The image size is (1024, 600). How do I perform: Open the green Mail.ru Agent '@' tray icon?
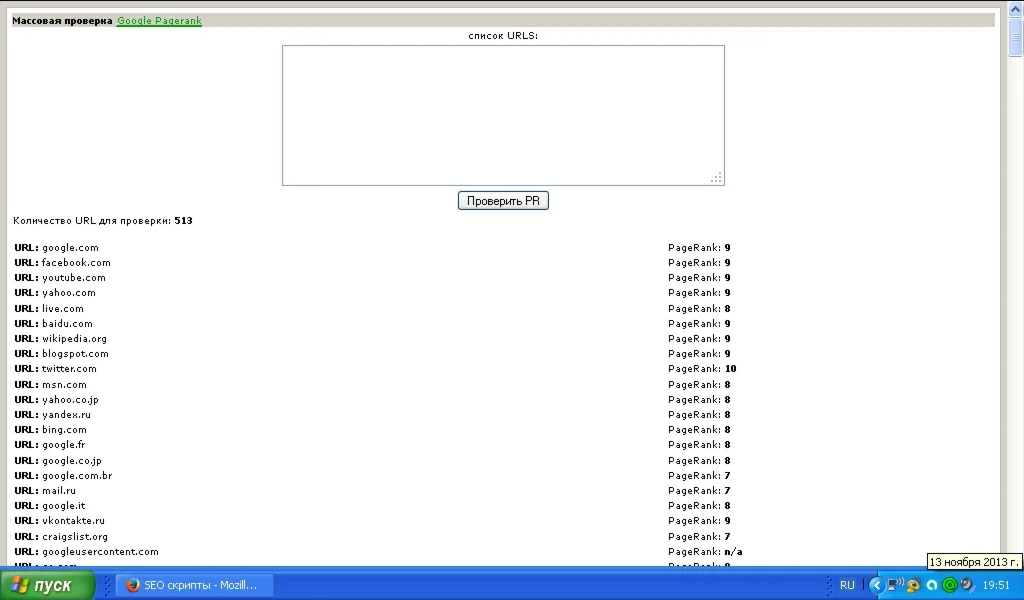click(x=950, y=585)
